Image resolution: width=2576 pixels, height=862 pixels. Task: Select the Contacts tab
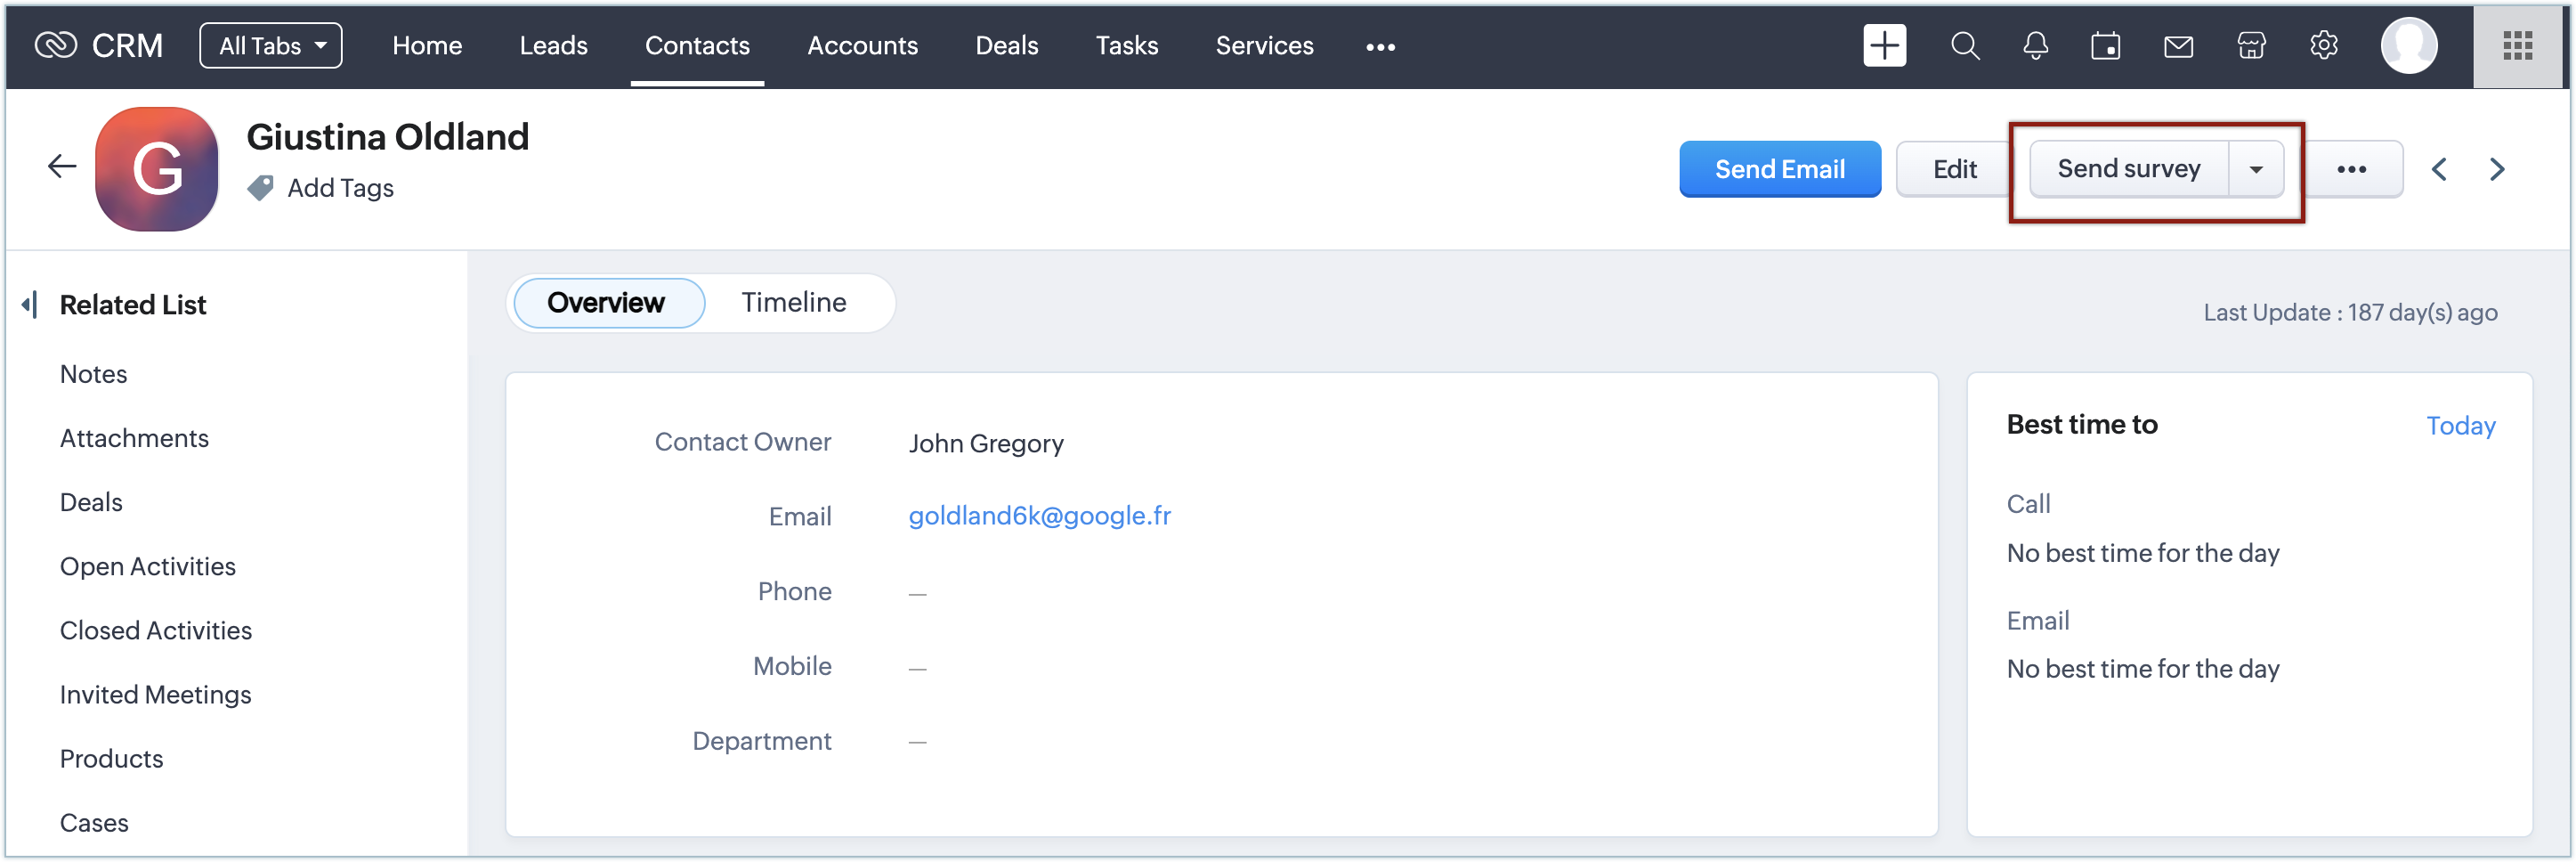pyautogui.click(x=697, y=46)
